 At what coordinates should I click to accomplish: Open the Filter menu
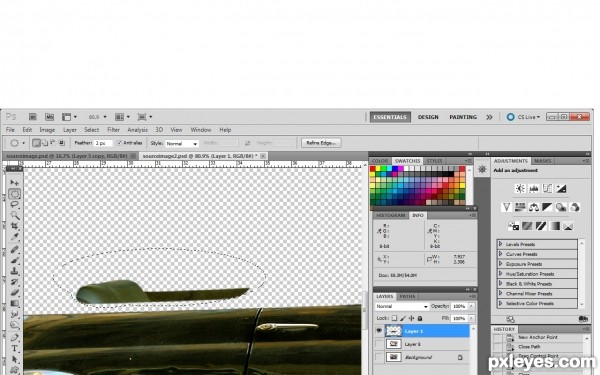click(113, 130)
